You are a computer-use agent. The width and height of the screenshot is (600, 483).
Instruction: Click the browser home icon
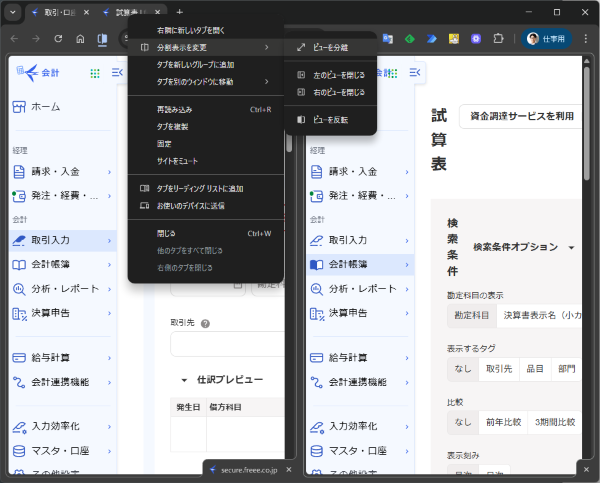click(x=80, y=38)
